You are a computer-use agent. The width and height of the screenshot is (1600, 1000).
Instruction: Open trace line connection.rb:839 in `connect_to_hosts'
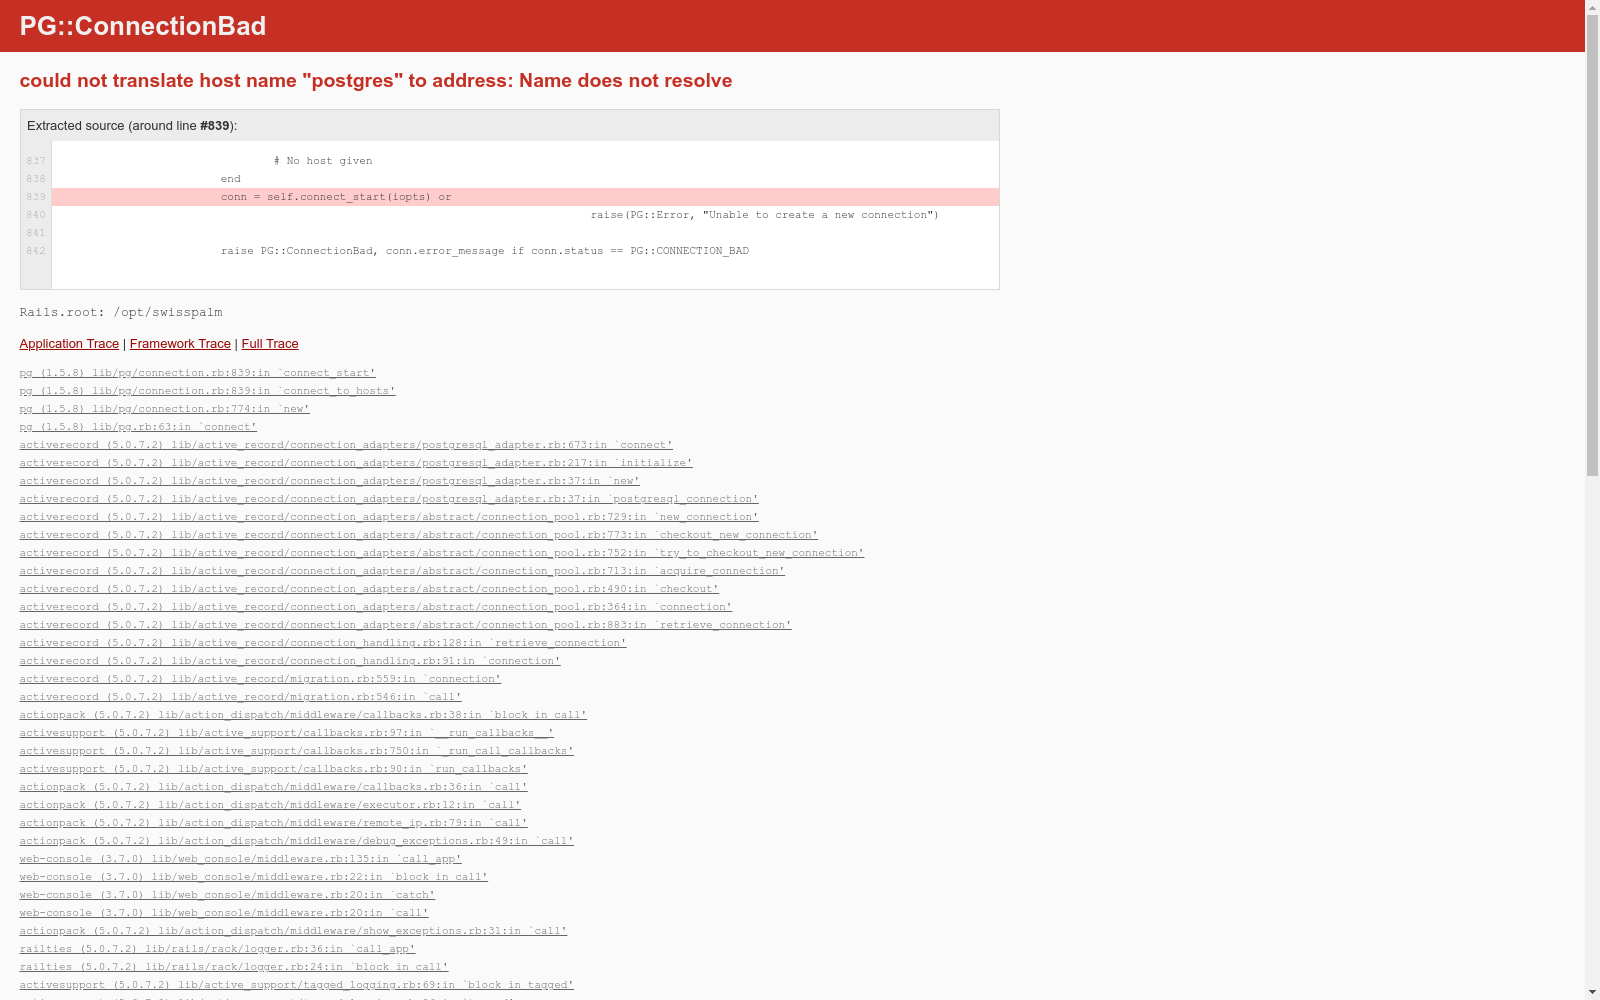click(x=207, y=391)
